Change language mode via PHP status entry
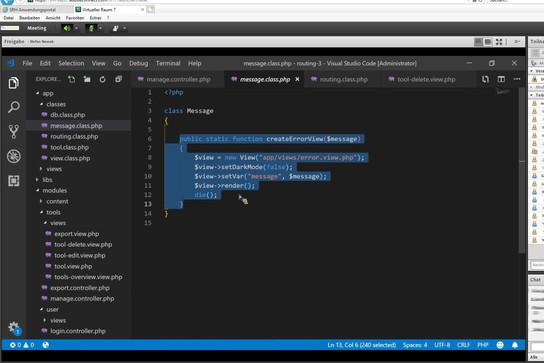The height and width of the screenshot is (363, 544). click(483, 345)
